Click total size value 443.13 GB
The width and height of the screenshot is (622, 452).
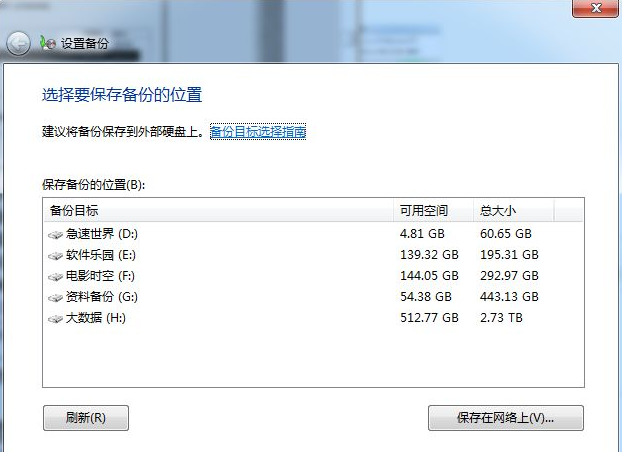click(x=509, y=297)
